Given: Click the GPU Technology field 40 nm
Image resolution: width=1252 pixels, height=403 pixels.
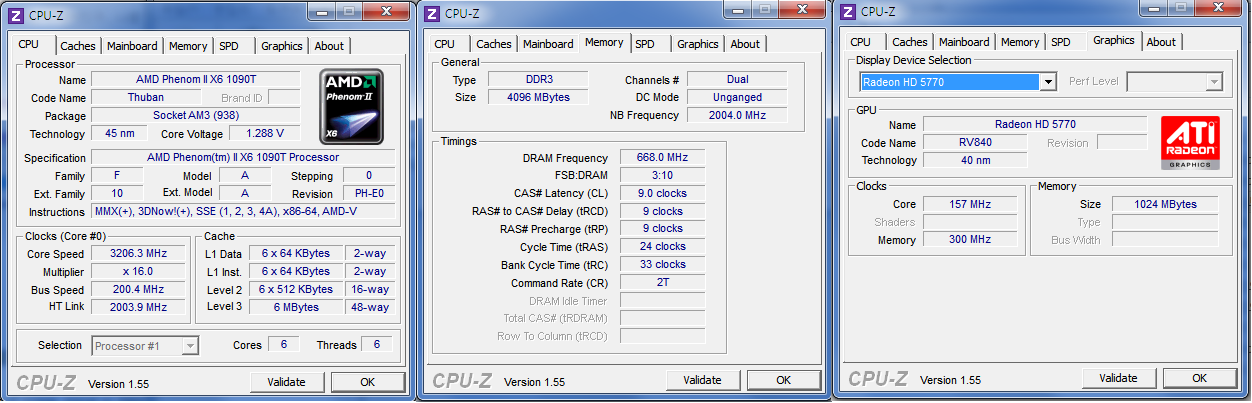Looking at the screenshot, I should click(975, 160).
